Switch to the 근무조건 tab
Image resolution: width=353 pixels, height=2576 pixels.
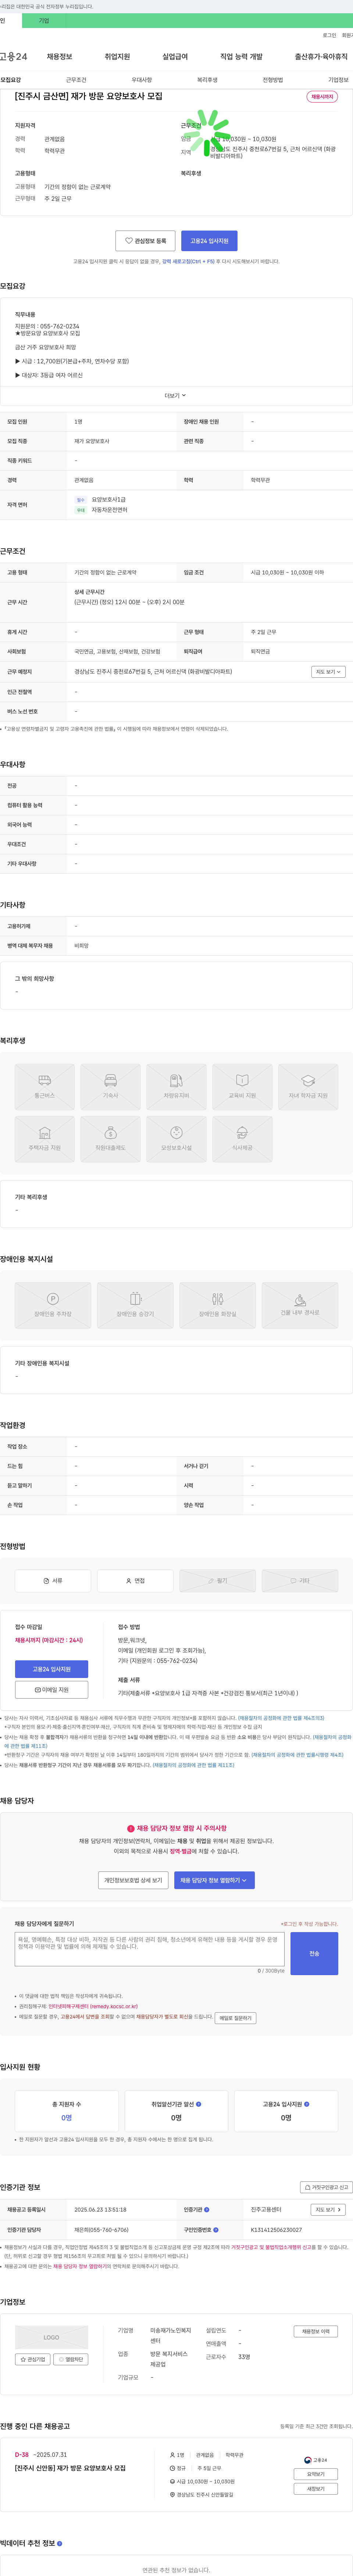click(76, 80)
